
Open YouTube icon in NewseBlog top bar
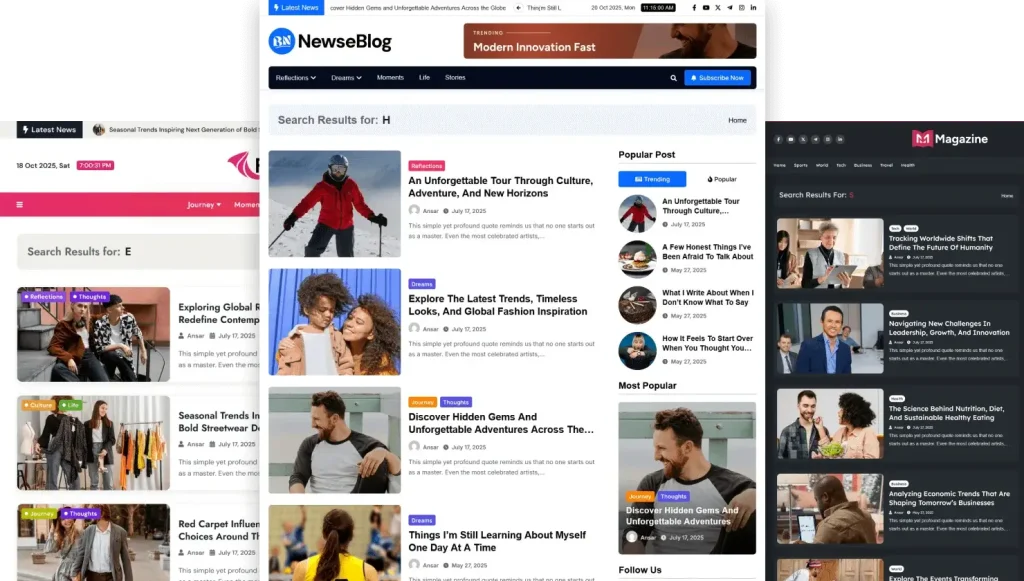(706, 8)
